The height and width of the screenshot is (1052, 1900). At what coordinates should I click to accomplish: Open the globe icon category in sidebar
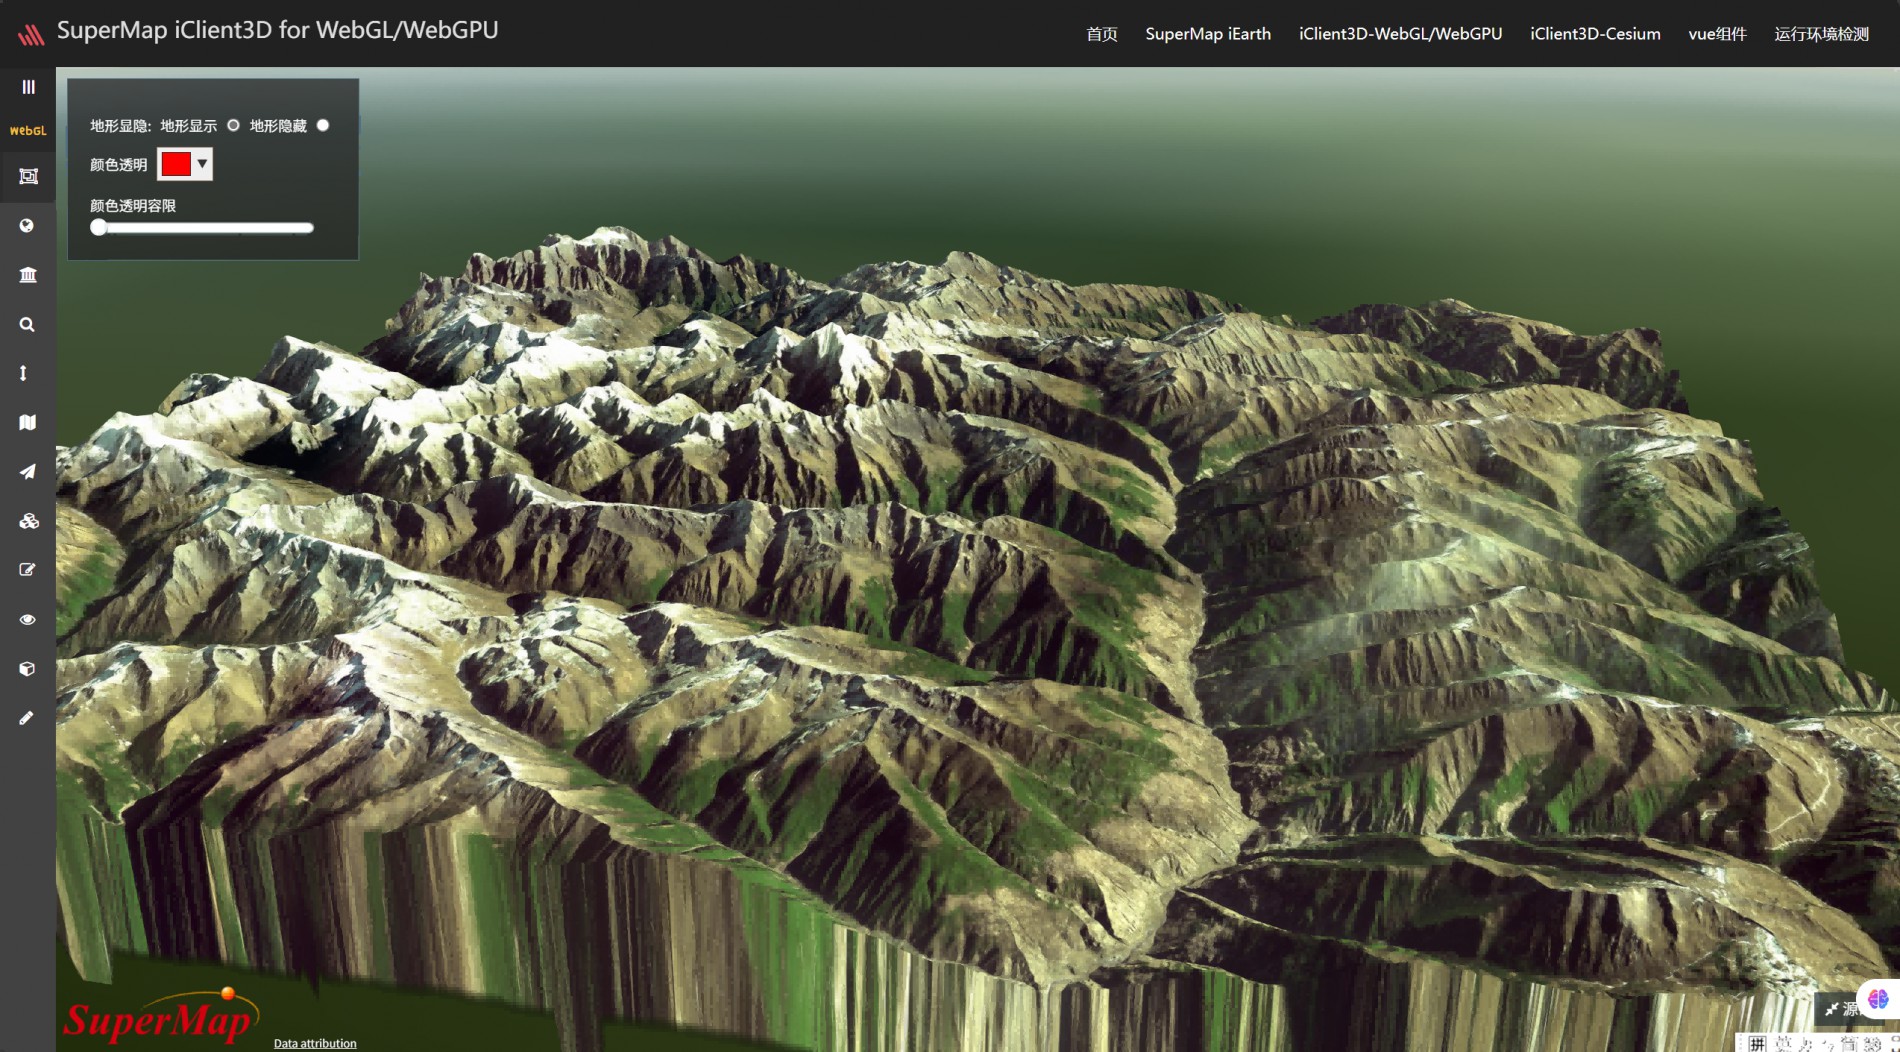coord(27,226)
